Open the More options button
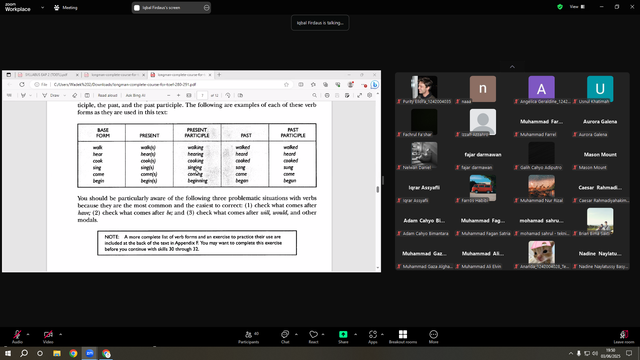Screen dimensions: 640x360 [x=433, y=337]
